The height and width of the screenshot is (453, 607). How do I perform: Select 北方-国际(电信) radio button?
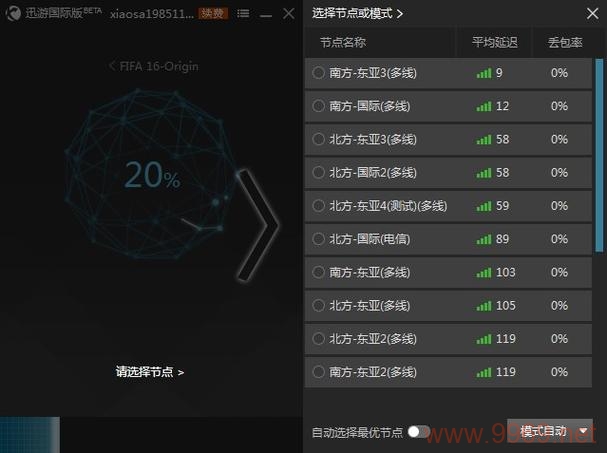(319, 239)
